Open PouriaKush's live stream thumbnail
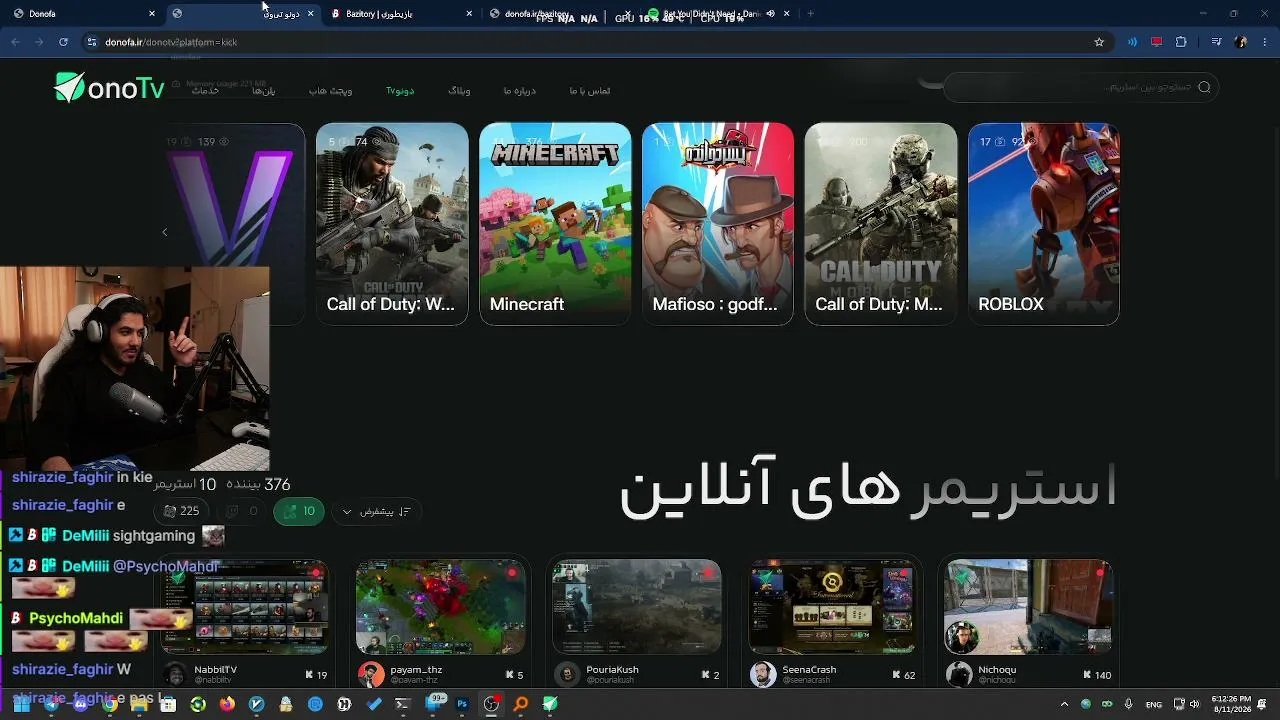The image size is (1280, 720). coord(637,607)
